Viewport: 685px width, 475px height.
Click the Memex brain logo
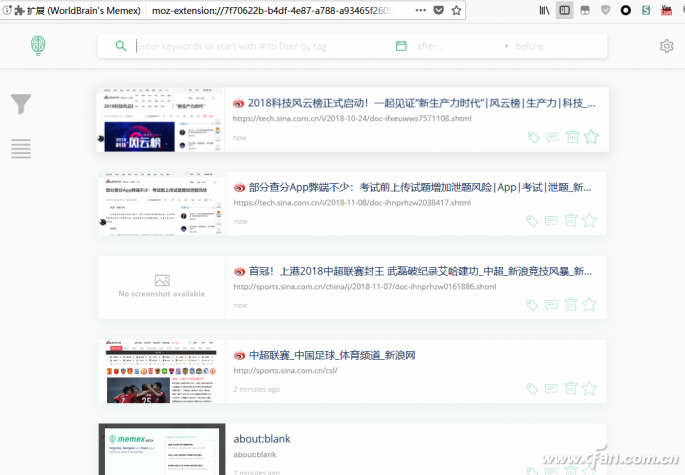click(x=38, y=46)
